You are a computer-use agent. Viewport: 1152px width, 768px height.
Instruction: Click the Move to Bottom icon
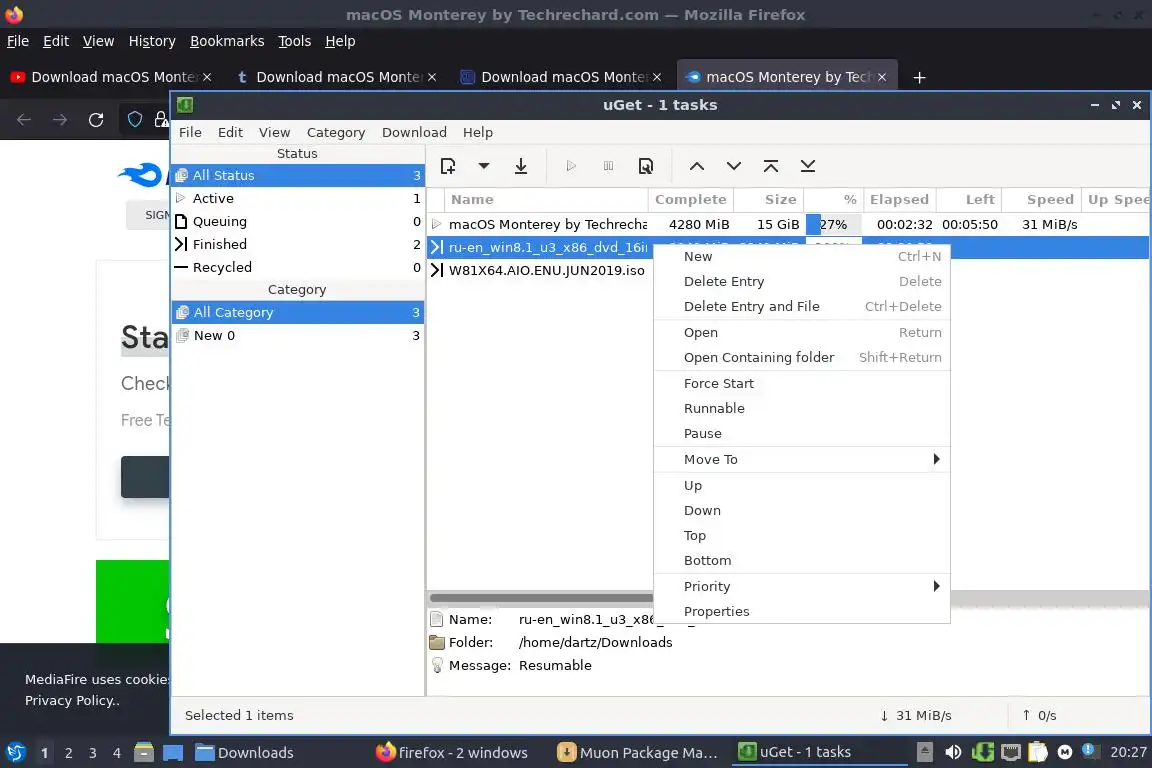click(807, 166)
